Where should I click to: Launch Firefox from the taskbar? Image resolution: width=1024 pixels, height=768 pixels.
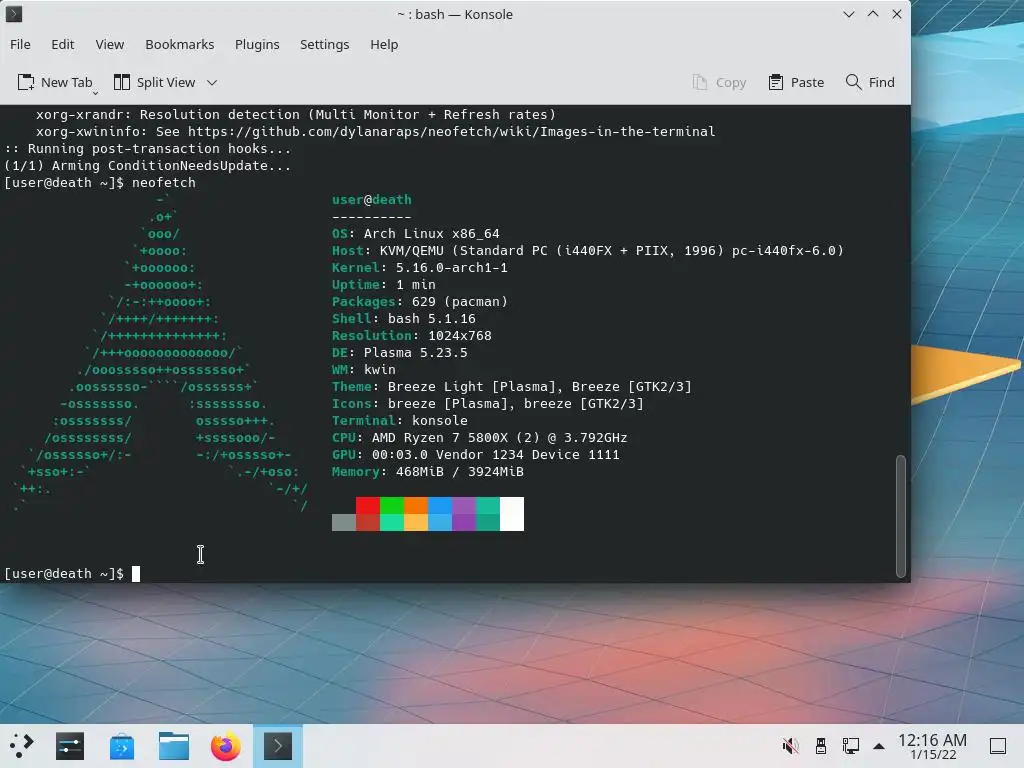click(225, 746)
